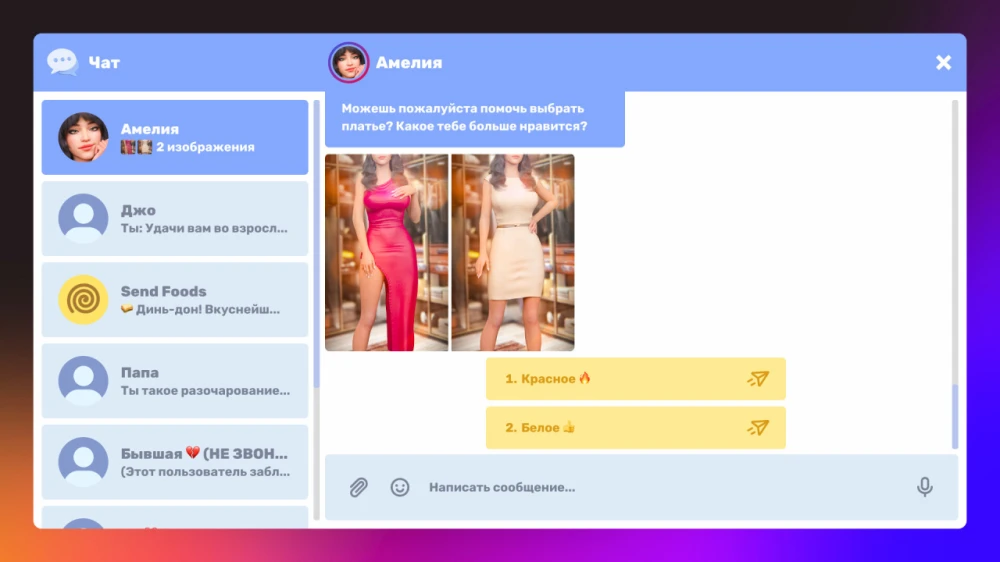Click the microphone voice message icon

925,487
